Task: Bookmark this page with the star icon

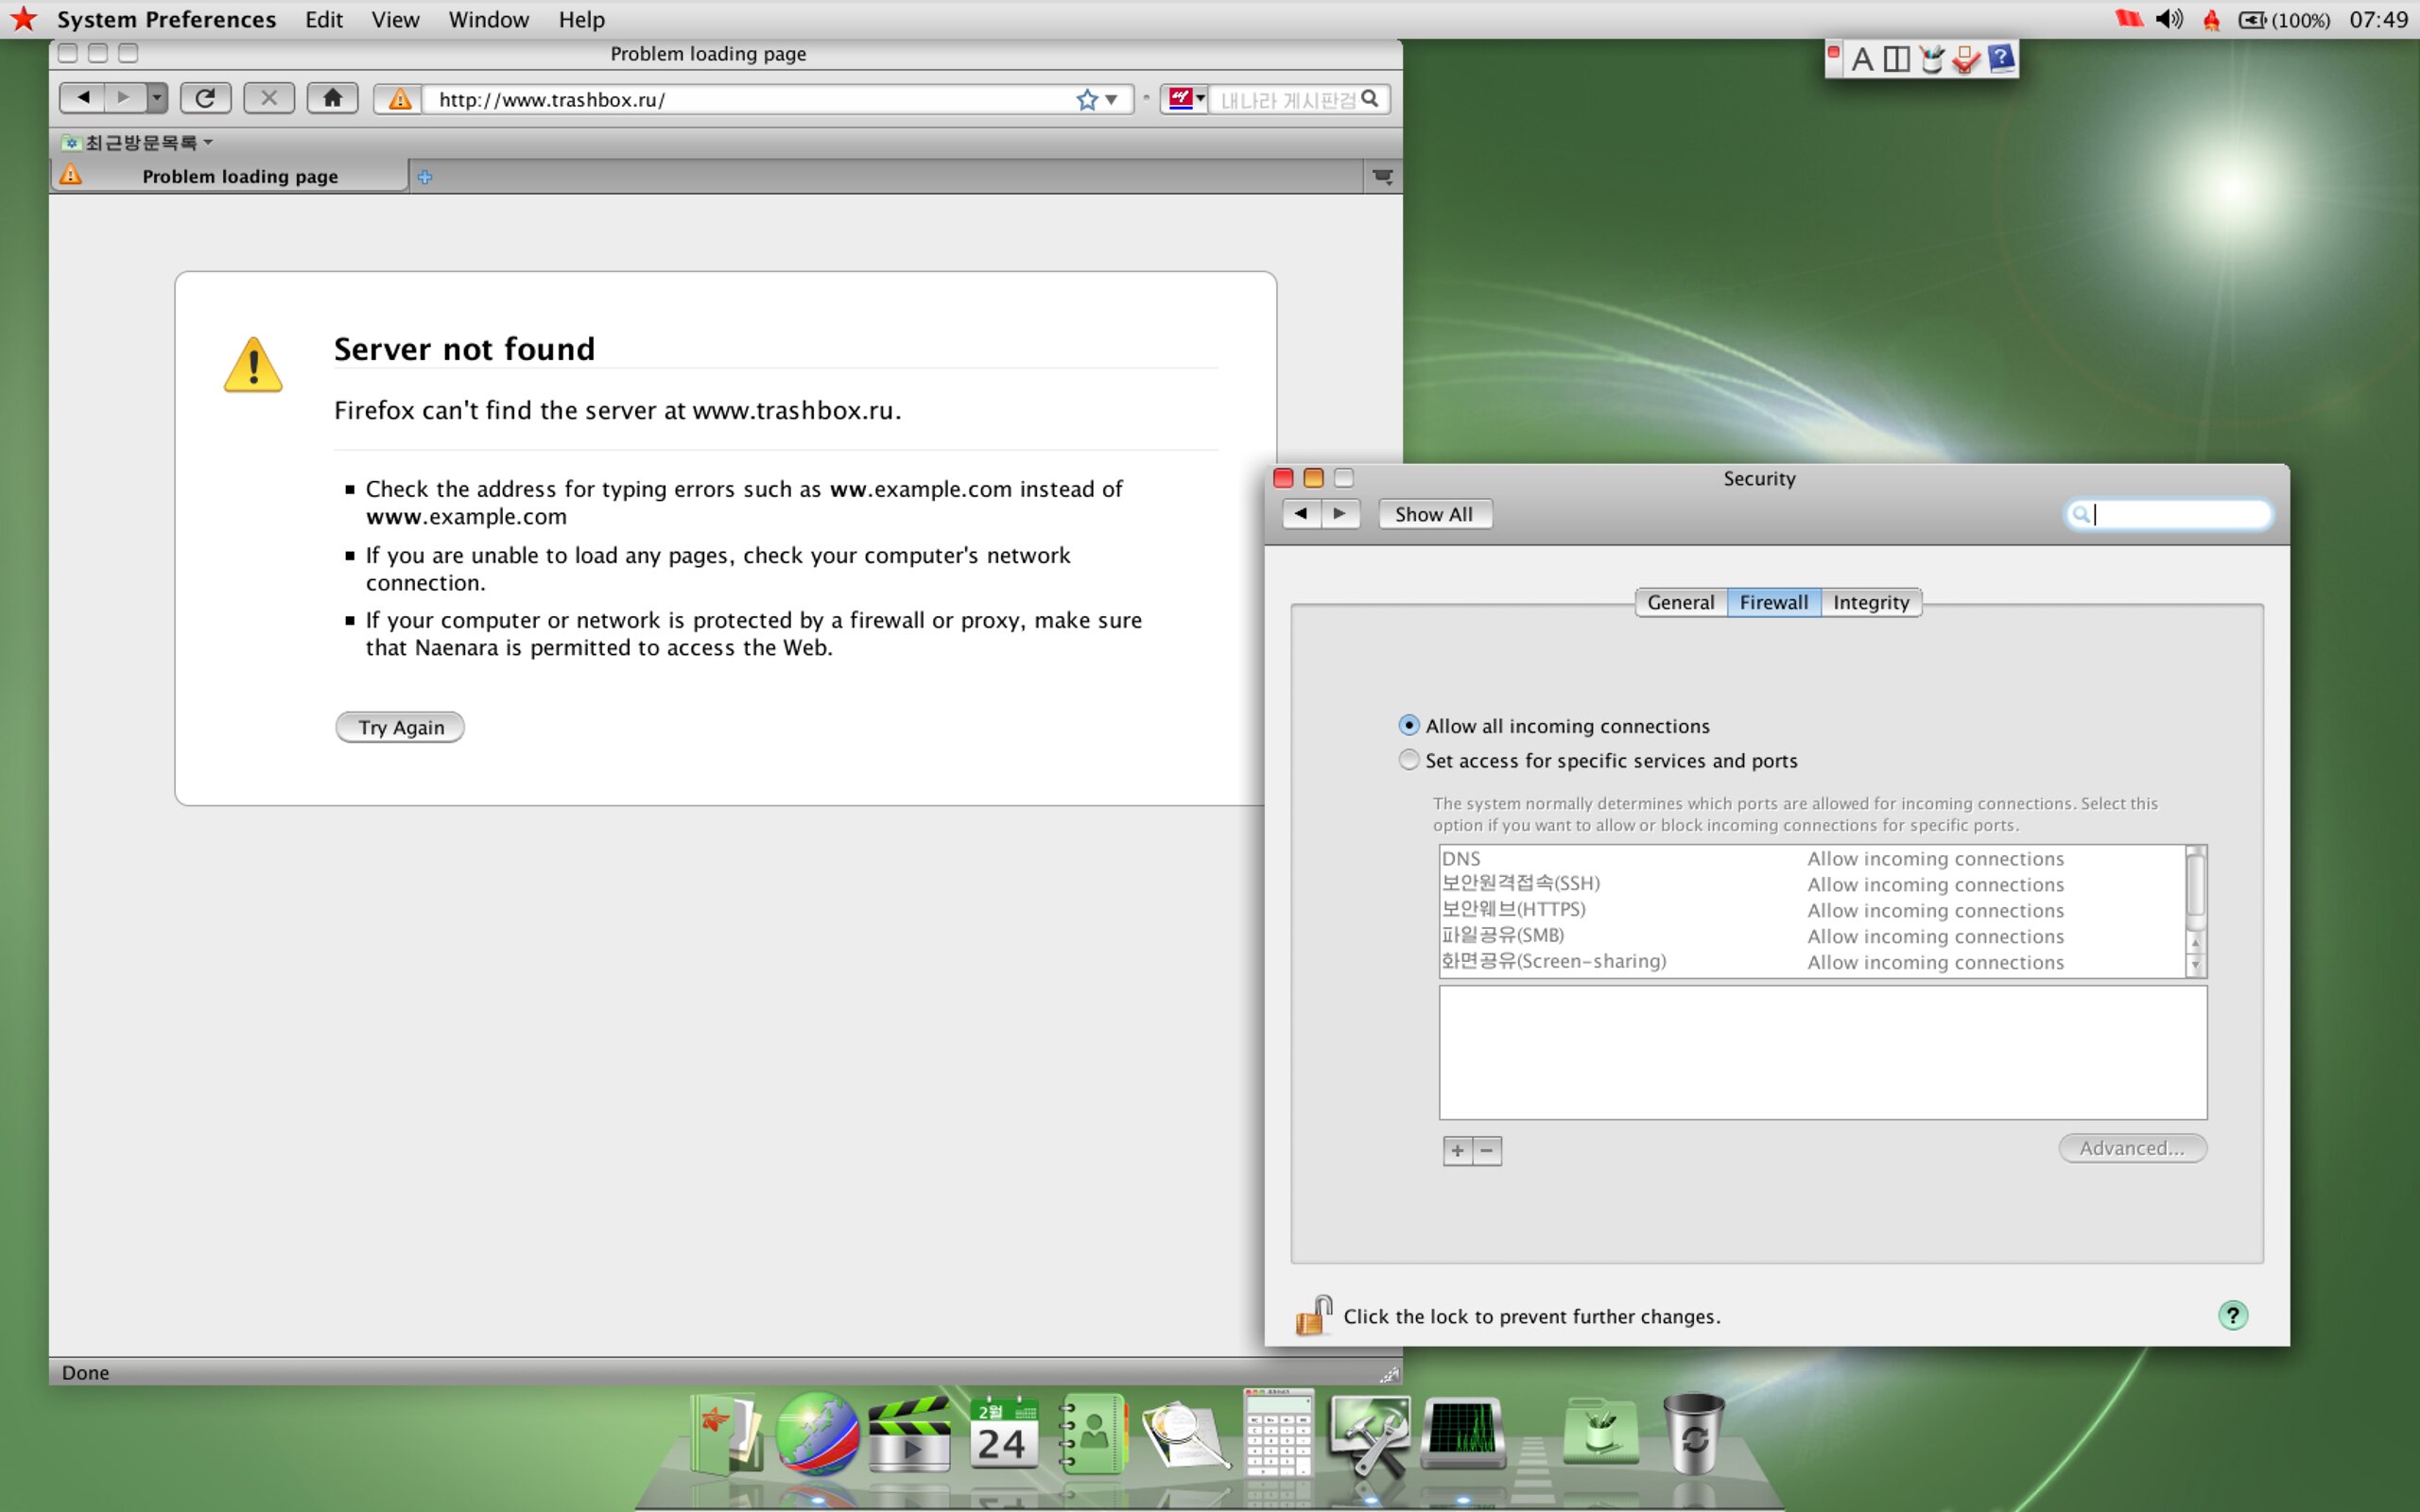Action: point(1086,99)
